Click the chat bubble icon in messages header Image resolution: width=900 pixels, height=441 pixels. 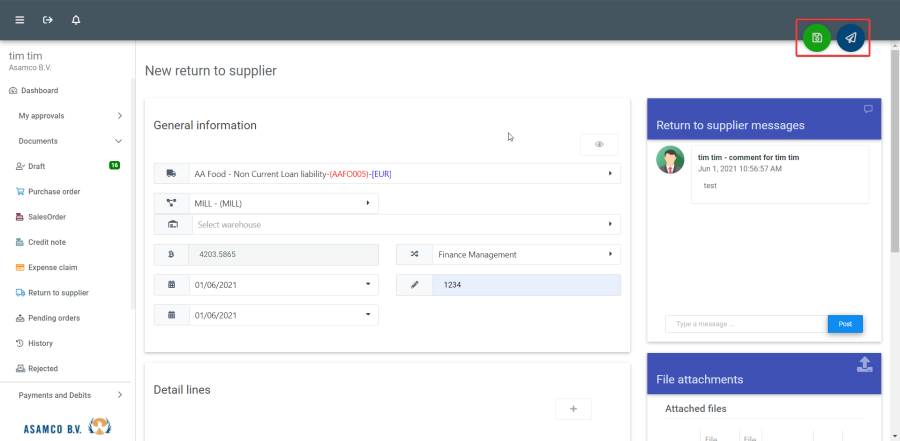[868, 109]
